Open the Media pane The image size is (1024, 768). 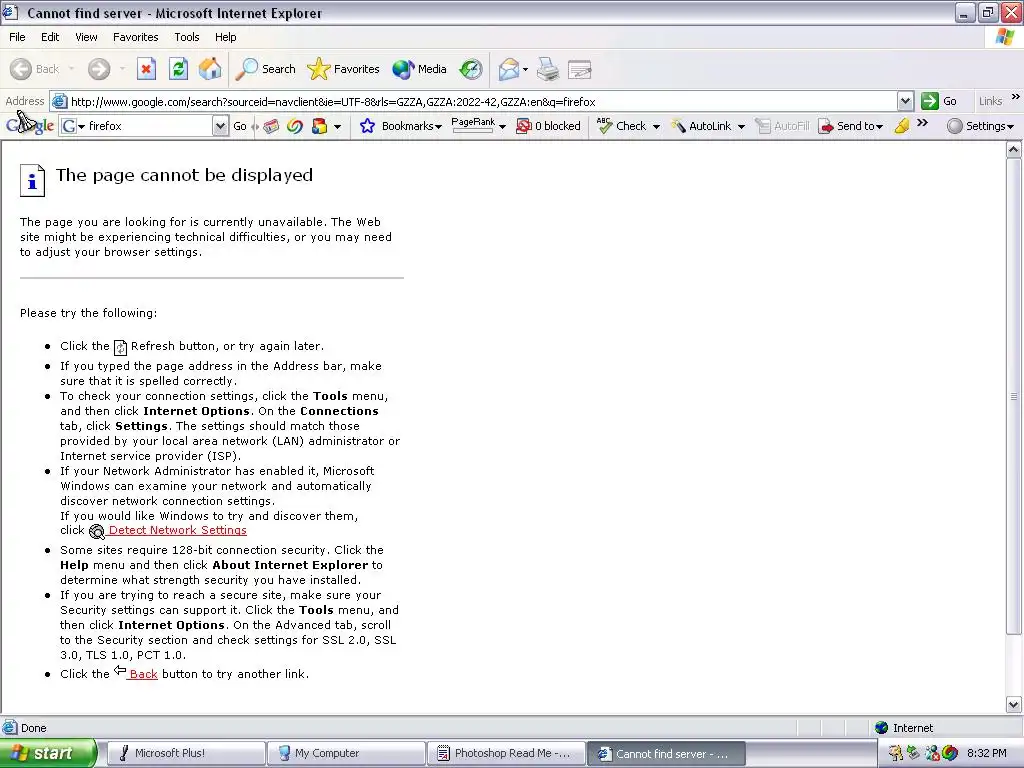[419, 69]
